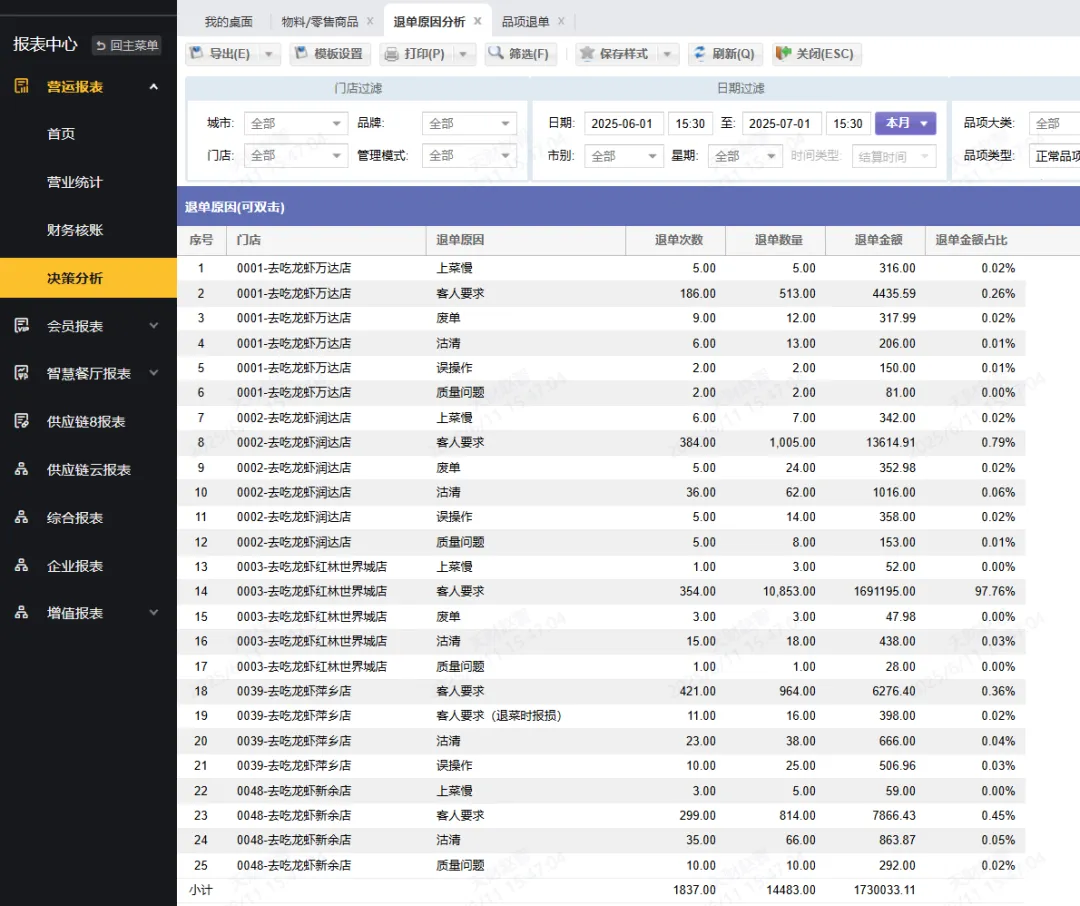This screenshot has height=906, width=1080.
Task: Click the Save Style (保存样式) star icon
Action: click(587, 54)
